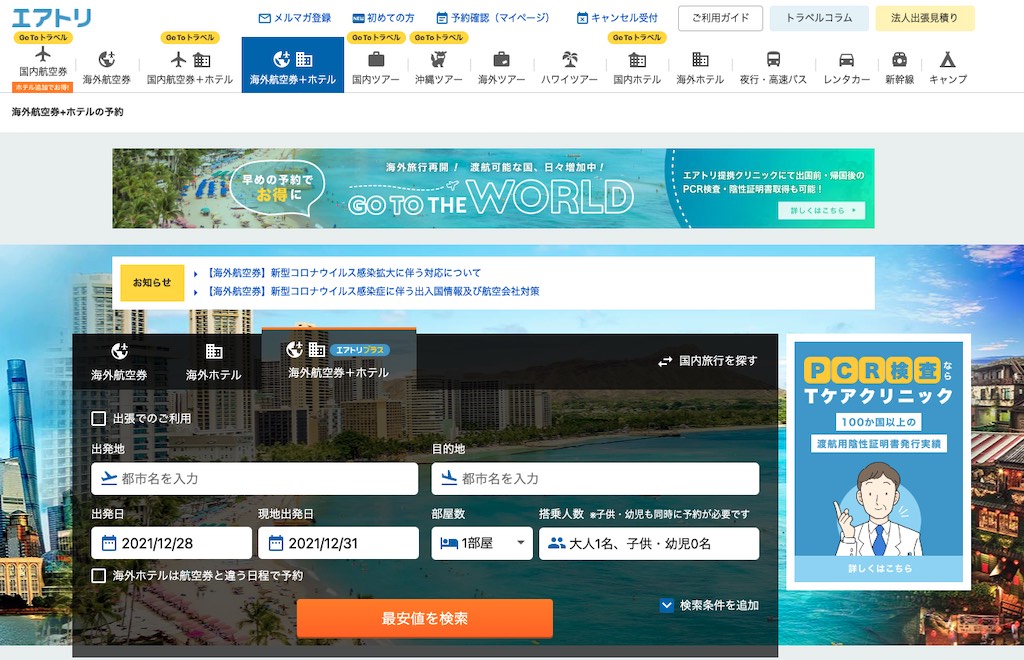The width and height of the screenshot is (1024, 660).
Task: Open the 搭乗人数 passenger selector
Action: (649, 543)
